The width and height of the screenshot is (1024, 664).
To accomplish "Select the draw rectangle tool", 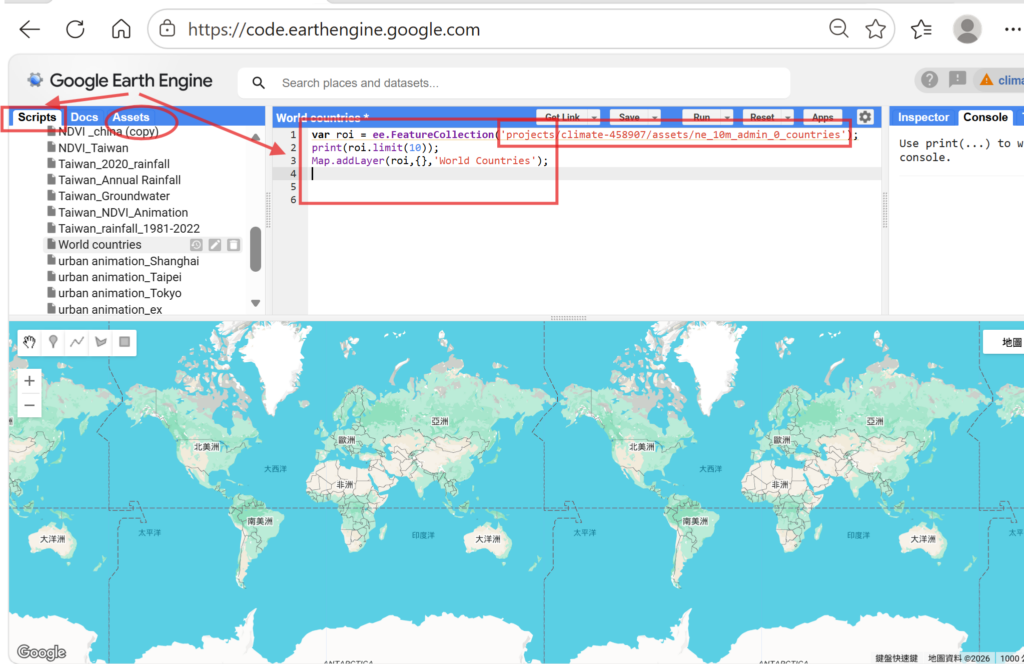I will [x=124, y=343].
